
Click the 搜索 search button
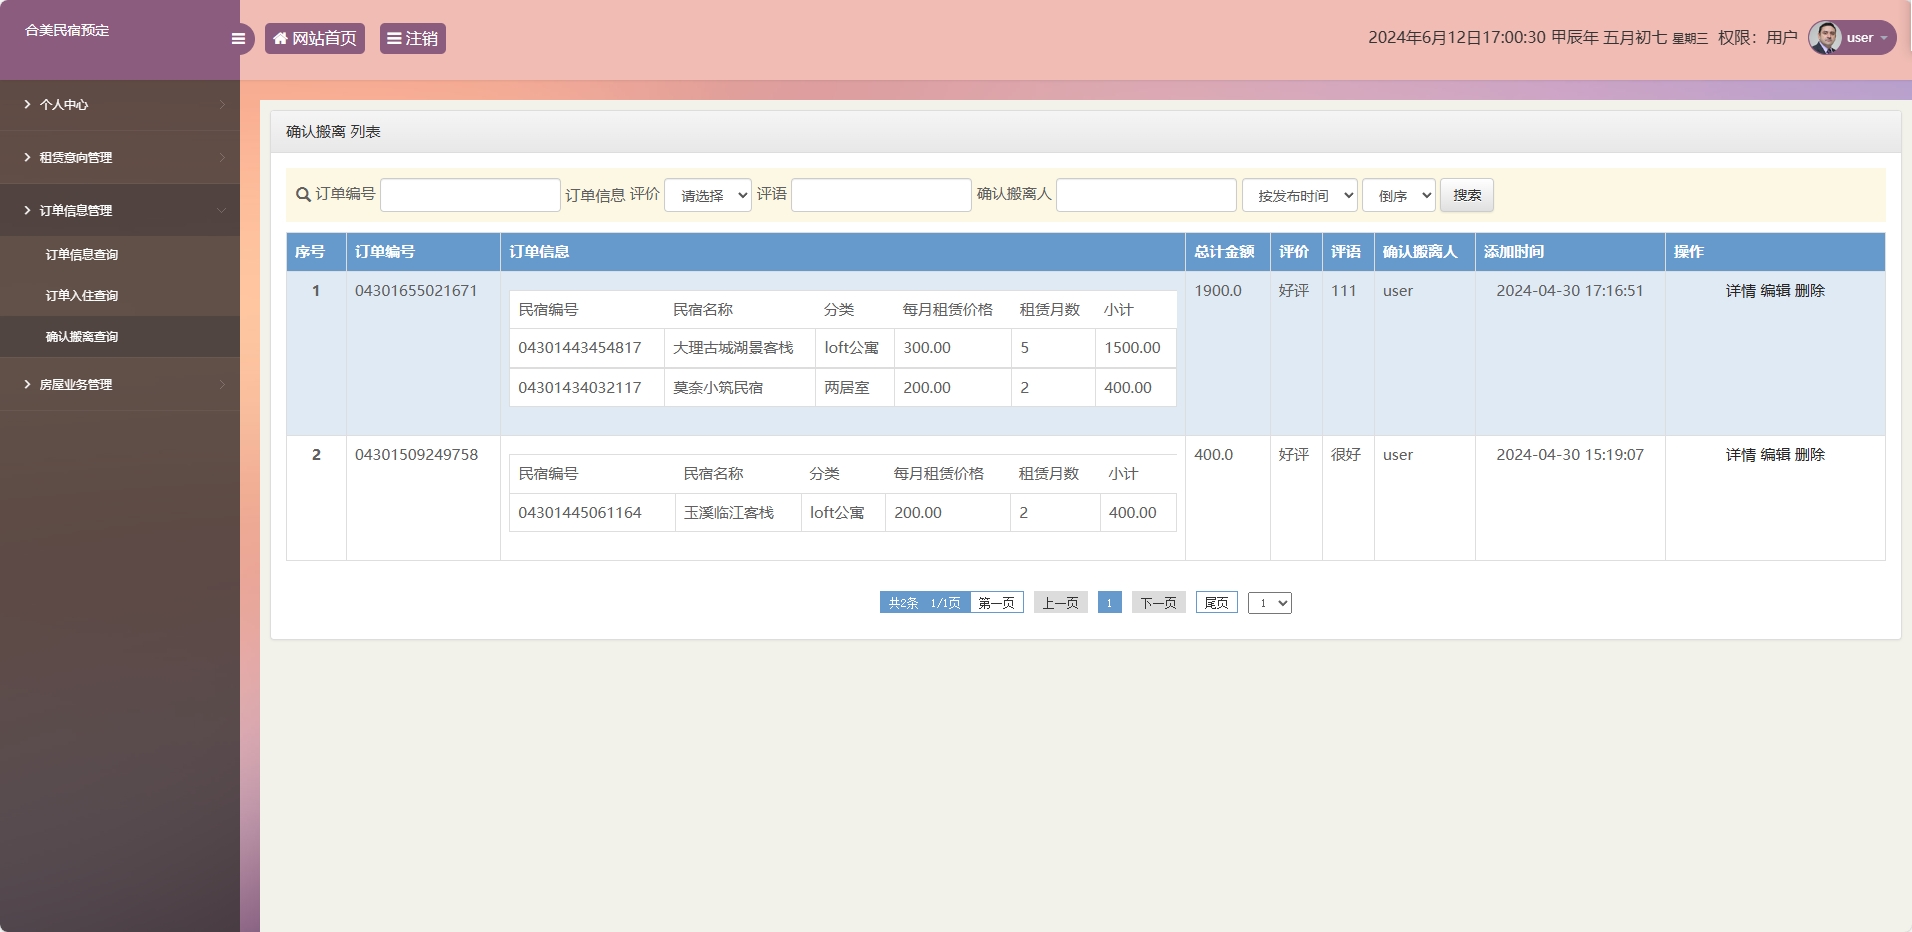tap(1466, 195)
